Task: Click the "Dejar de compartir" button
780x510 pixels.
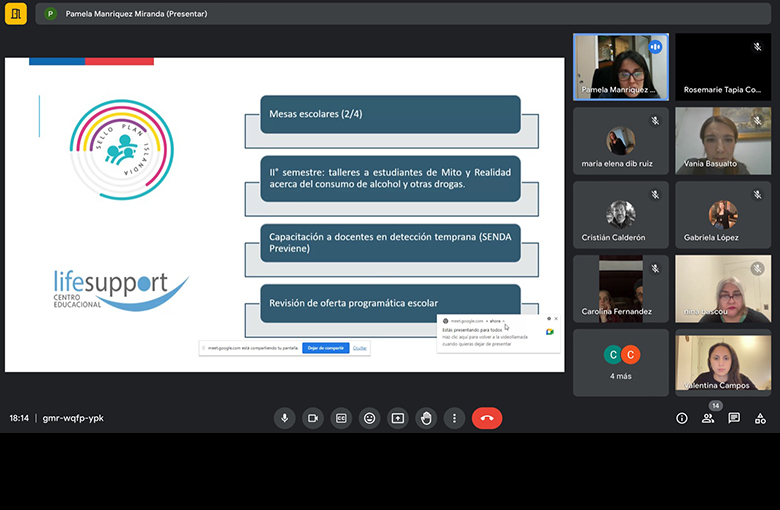Action: [325, 348]
